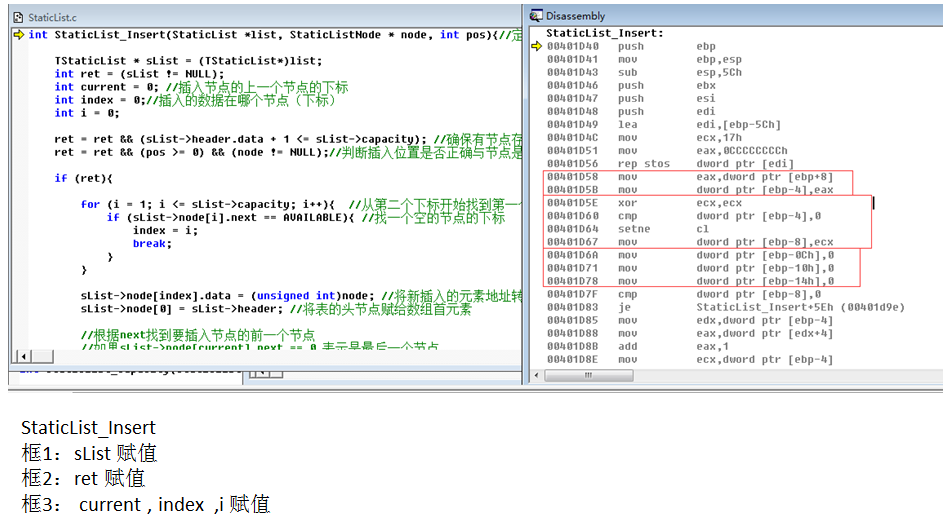Click the line 'TStaticList * sList = (TStaticList*)list;'
The image size is (949, 532).
click(188, 61)
